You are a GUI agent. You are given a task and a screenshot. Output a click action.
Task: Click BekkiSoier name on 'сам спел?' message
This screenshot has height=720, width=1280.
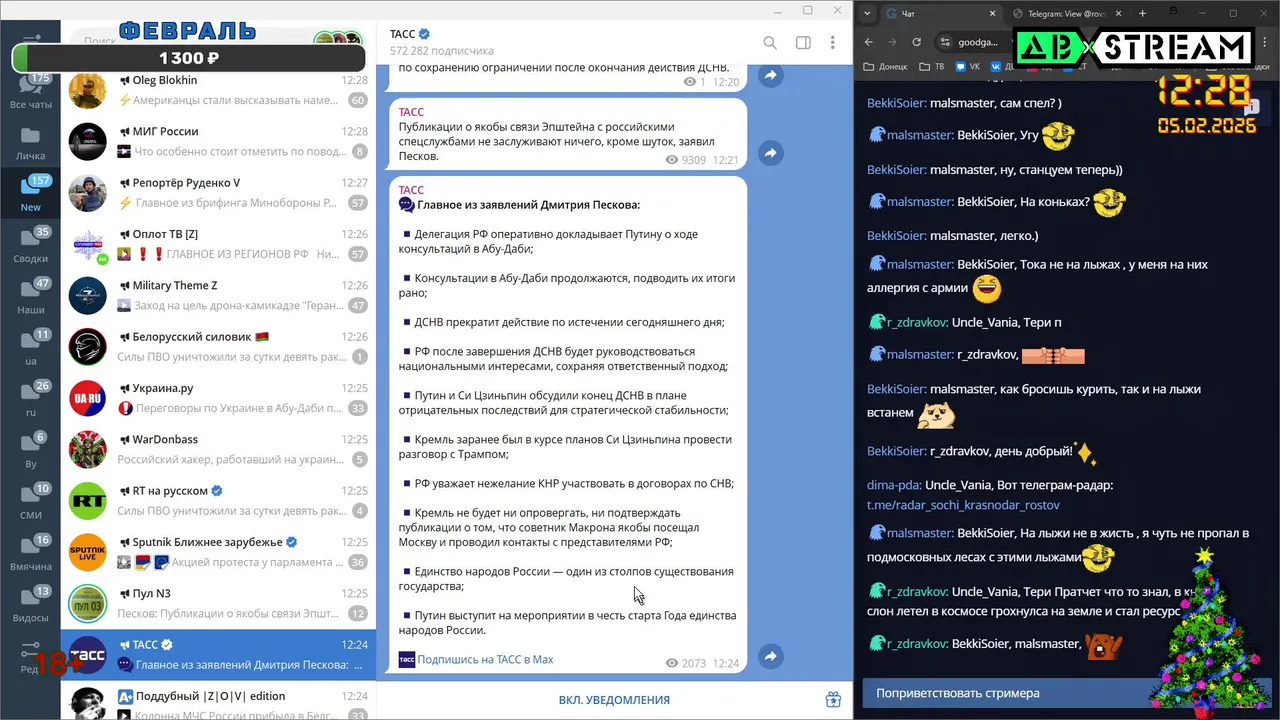tap(896, 103)
